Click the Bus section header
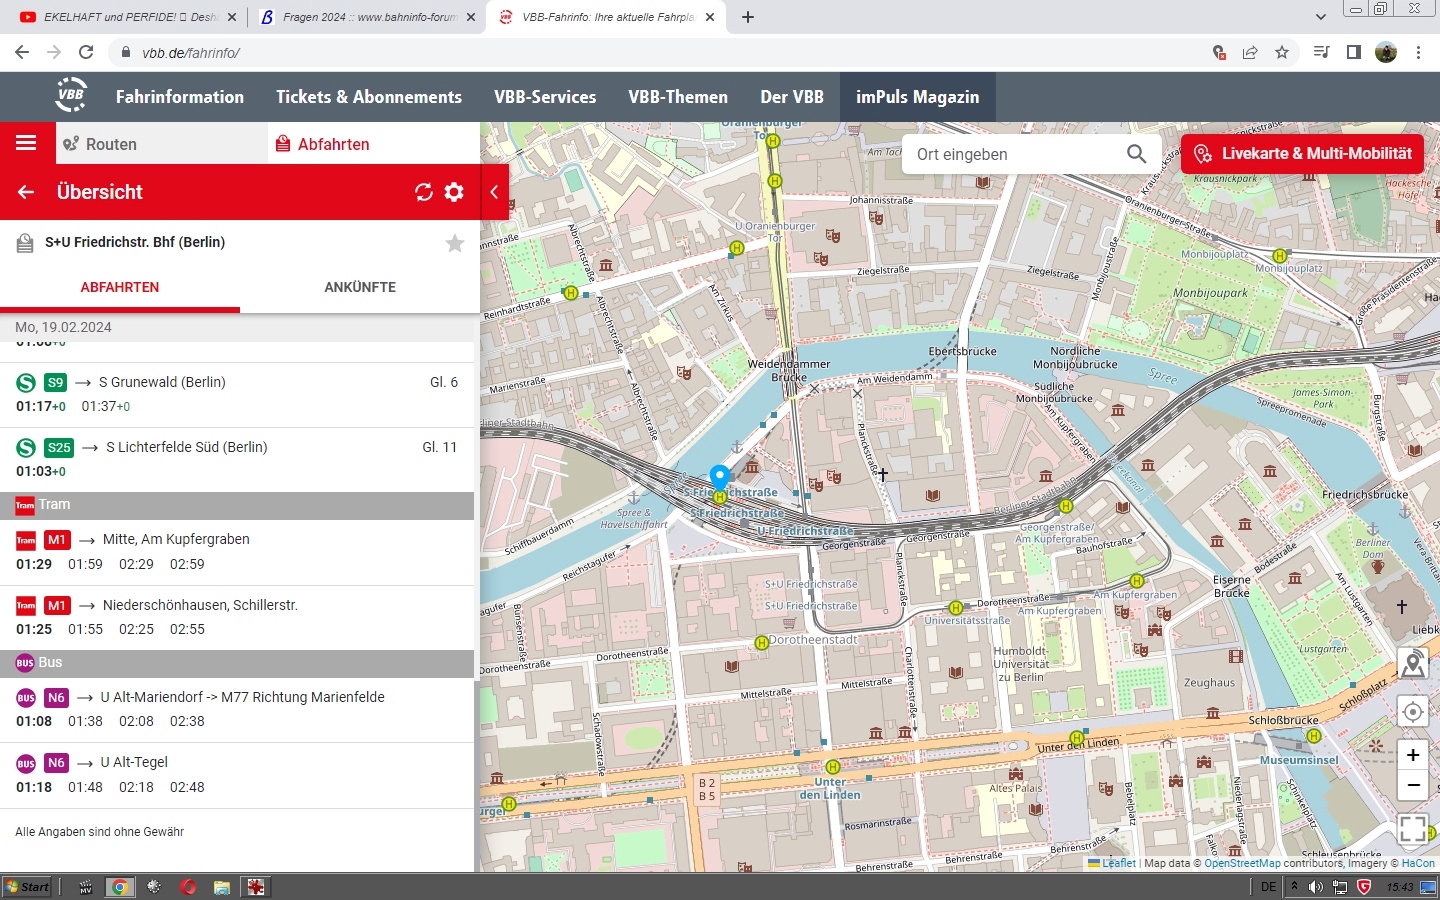The height and width of the screenshot is (900, 1440). point(237,663)
